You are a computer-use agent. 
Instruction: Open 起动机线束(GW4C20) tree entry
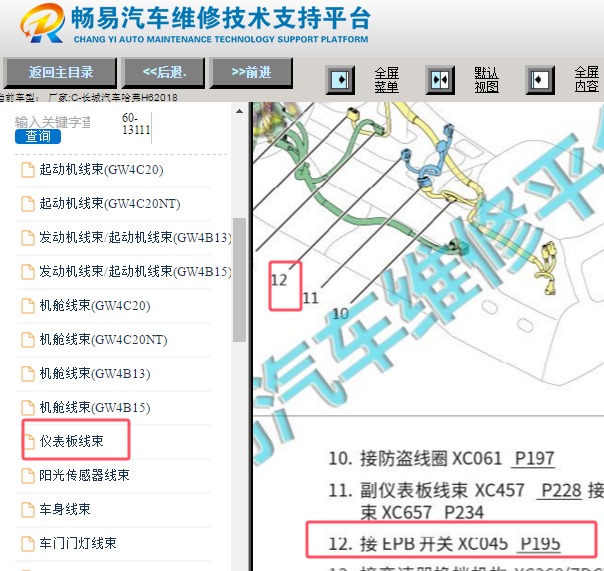(101, 170)
